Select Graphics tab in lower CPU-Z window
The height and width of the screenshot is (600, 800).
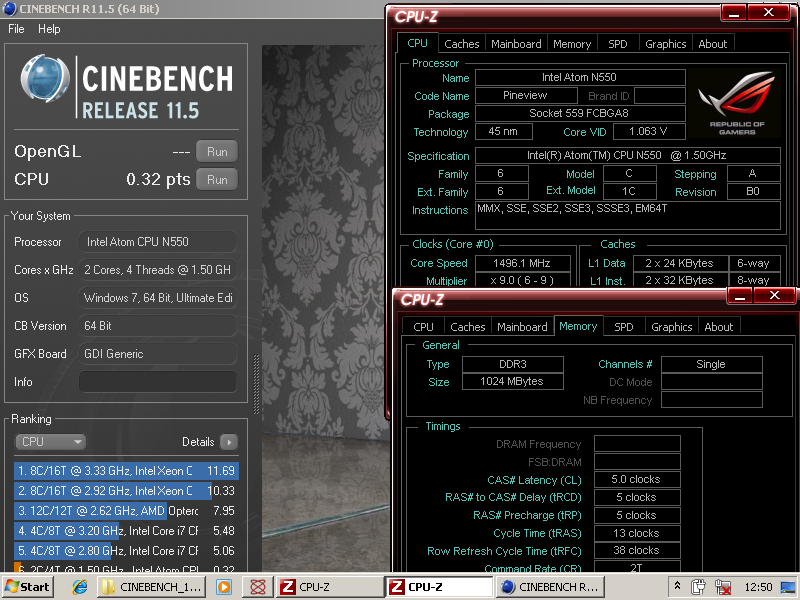[x=671, y=327]
